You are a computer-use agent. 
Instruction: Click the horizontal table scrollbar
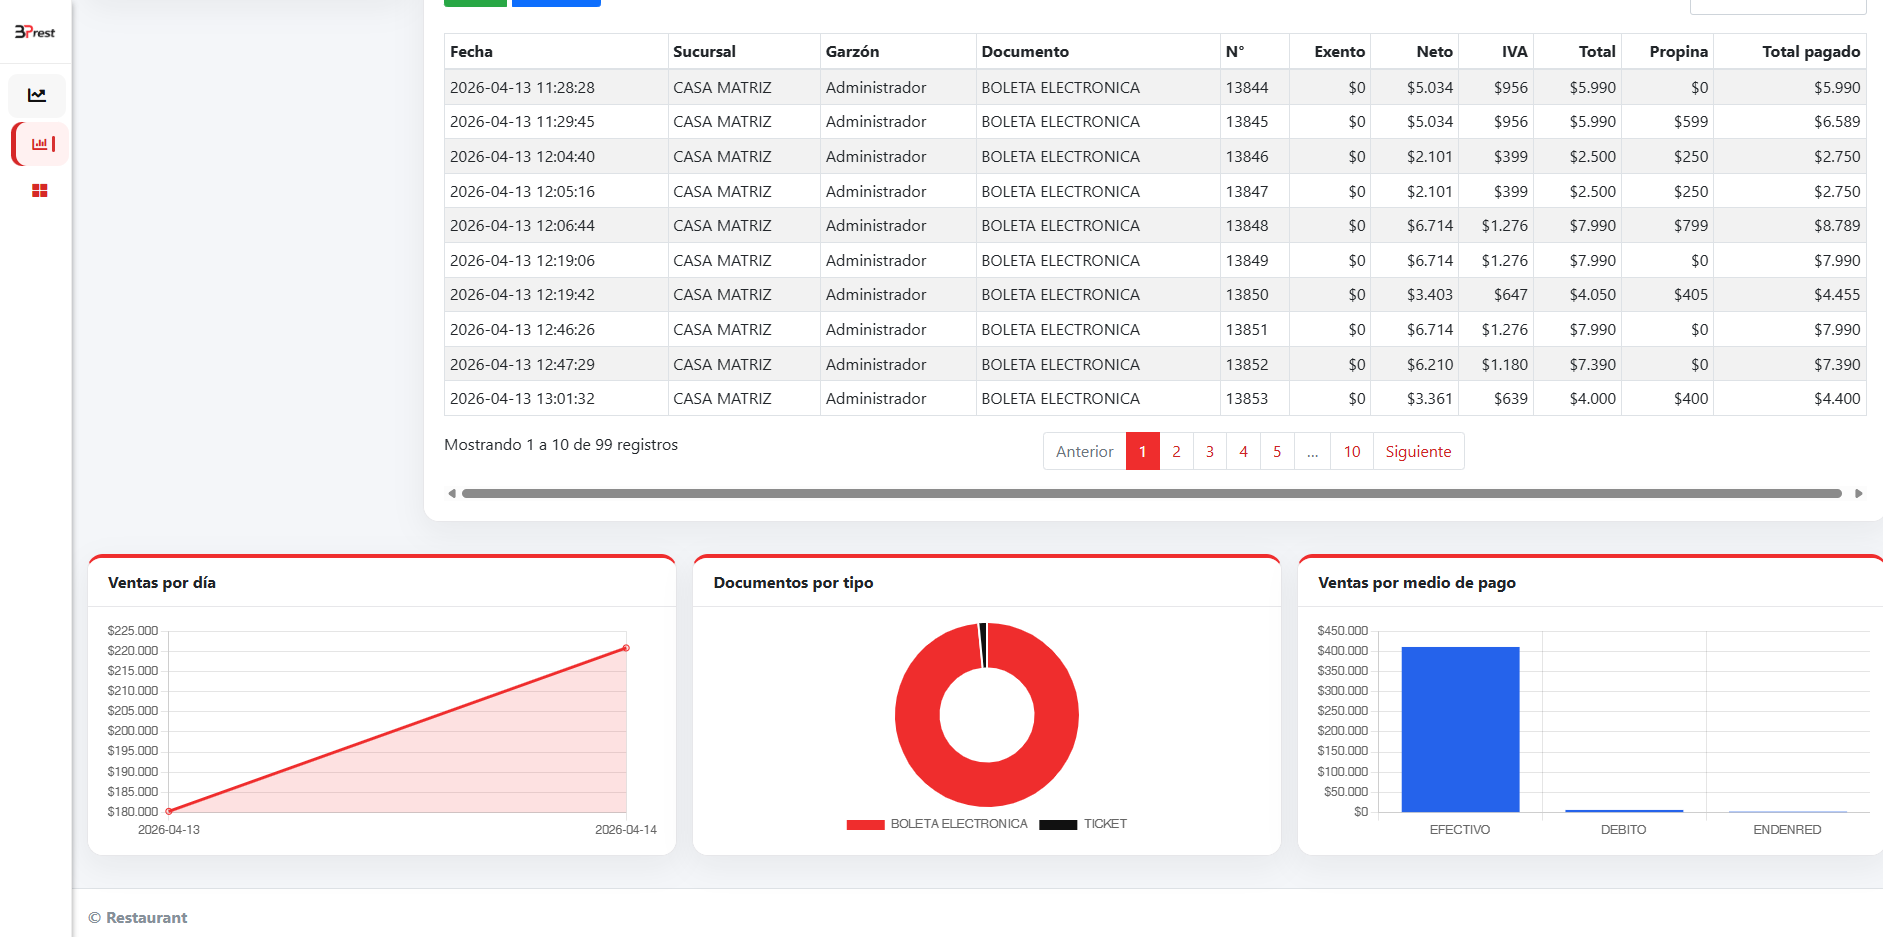[x=1151, y=493]
